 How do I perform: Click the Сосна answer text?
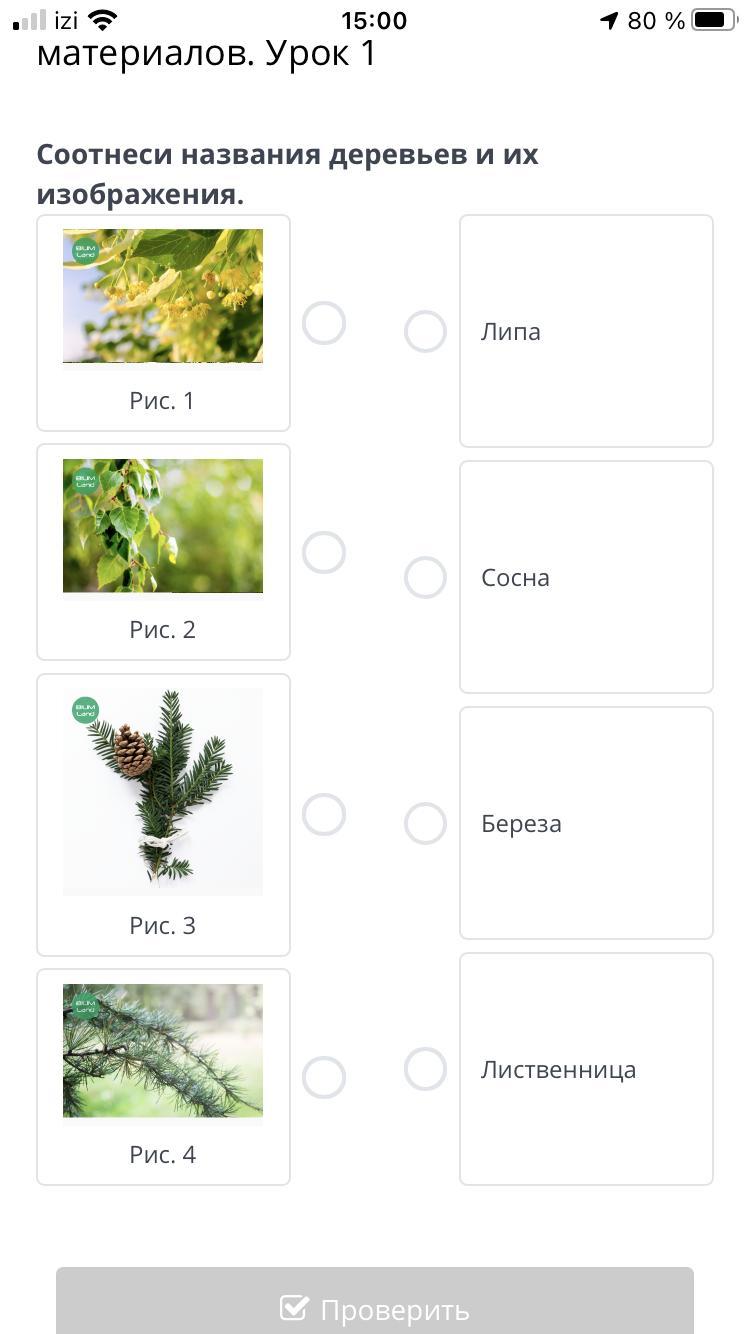[515, 578]
